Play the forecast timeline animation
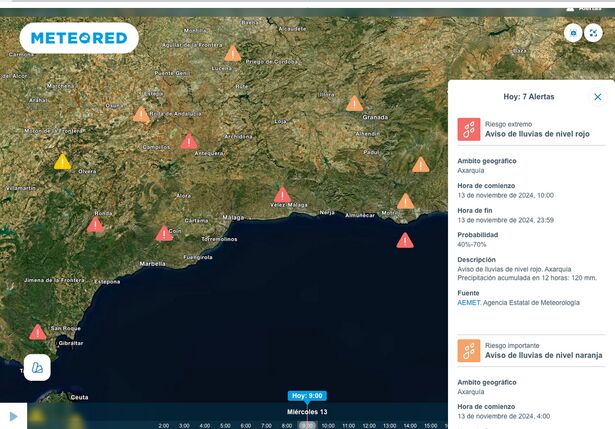 point(13,415)
